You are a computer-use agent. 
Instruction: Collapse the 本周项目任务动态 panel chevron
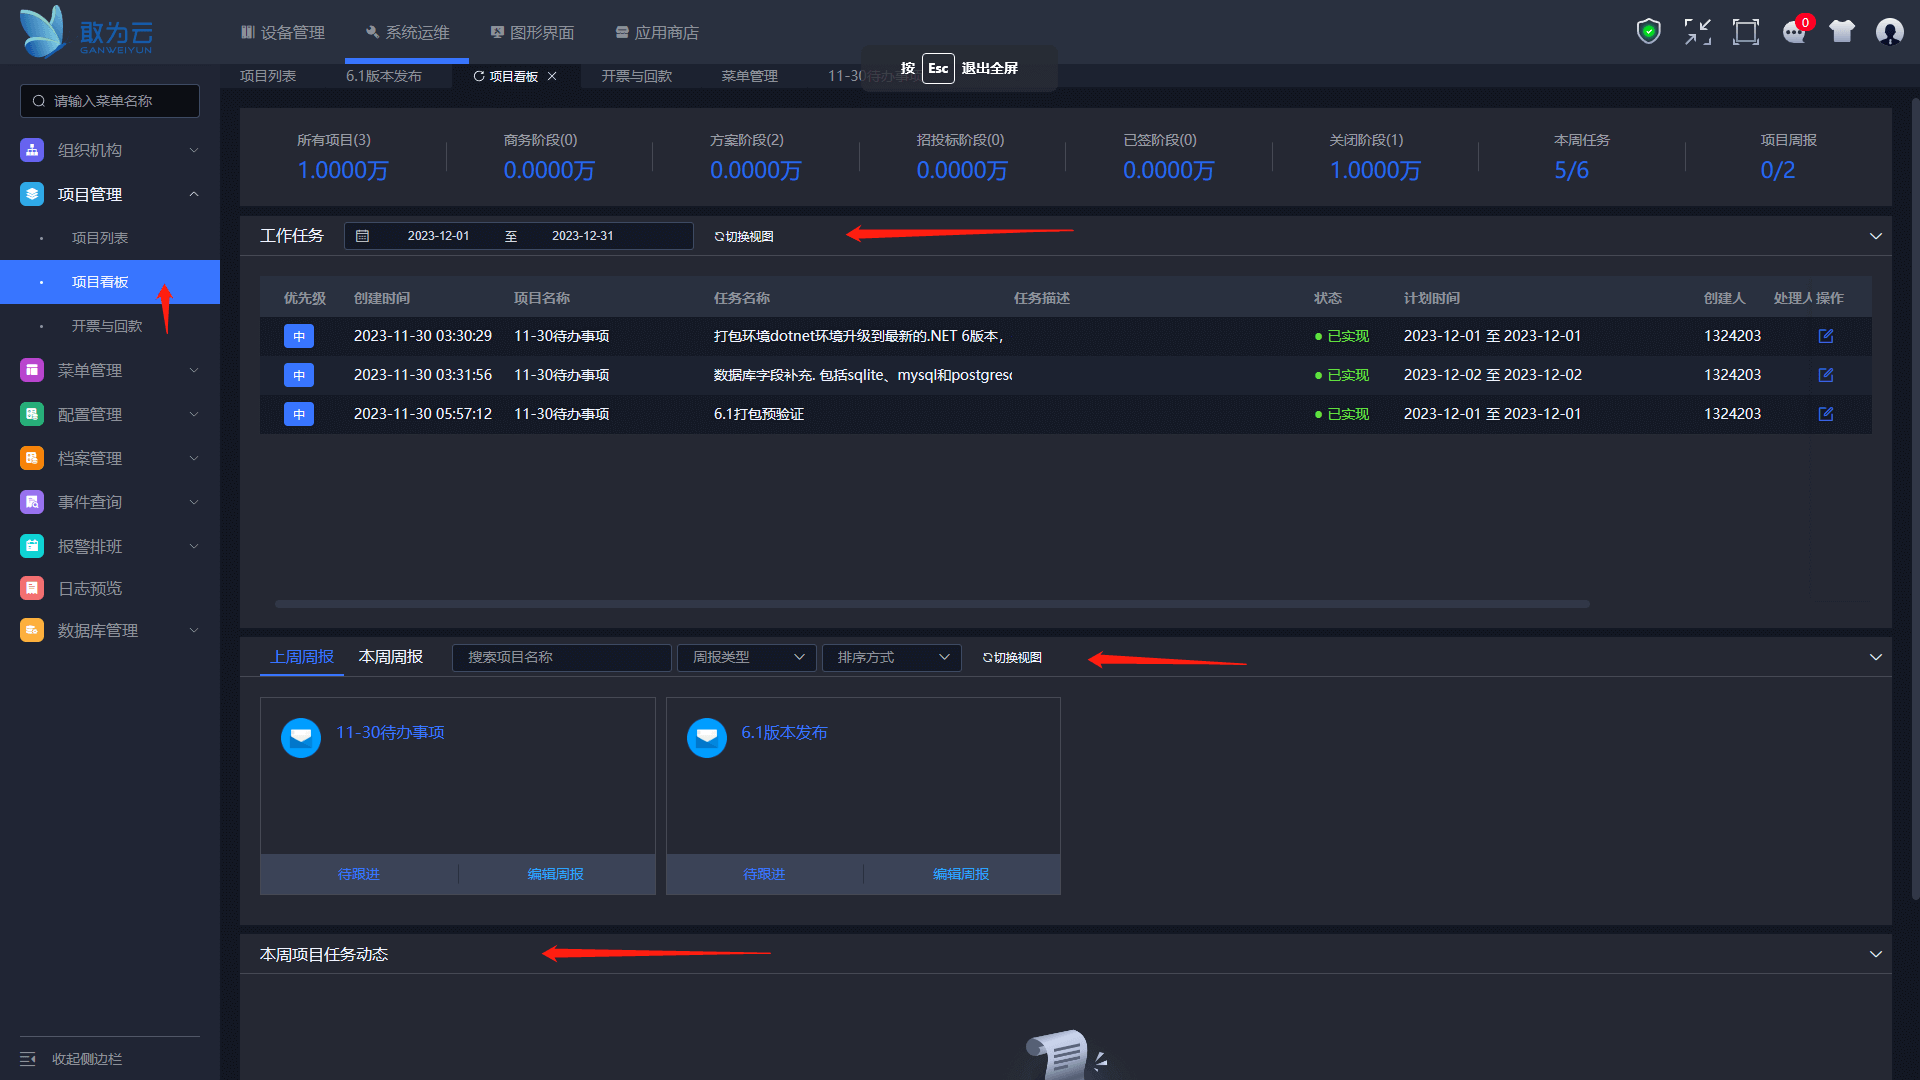[x=1875, y=954]
